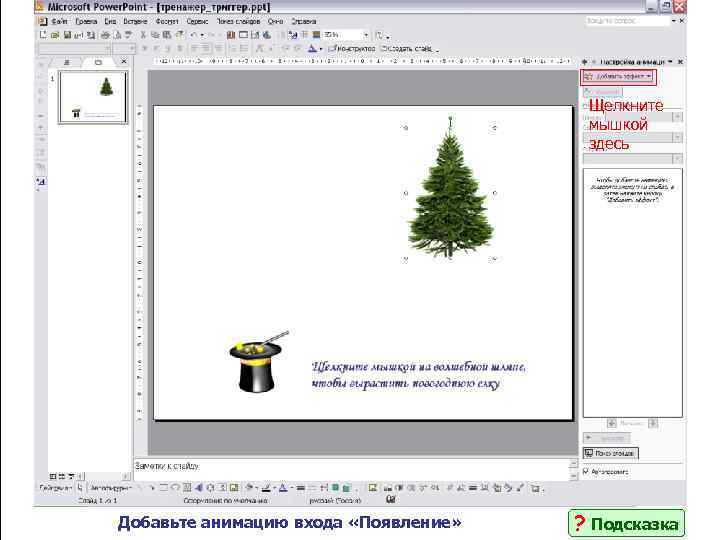Select the slide 1 thumbnail
Screen dimensions: 720x540
click(x=93, y=97)
